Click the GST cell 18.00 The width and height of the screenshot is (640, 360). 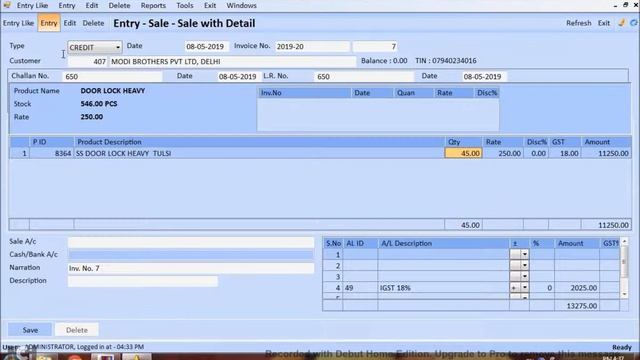click(x=565, y=153)
